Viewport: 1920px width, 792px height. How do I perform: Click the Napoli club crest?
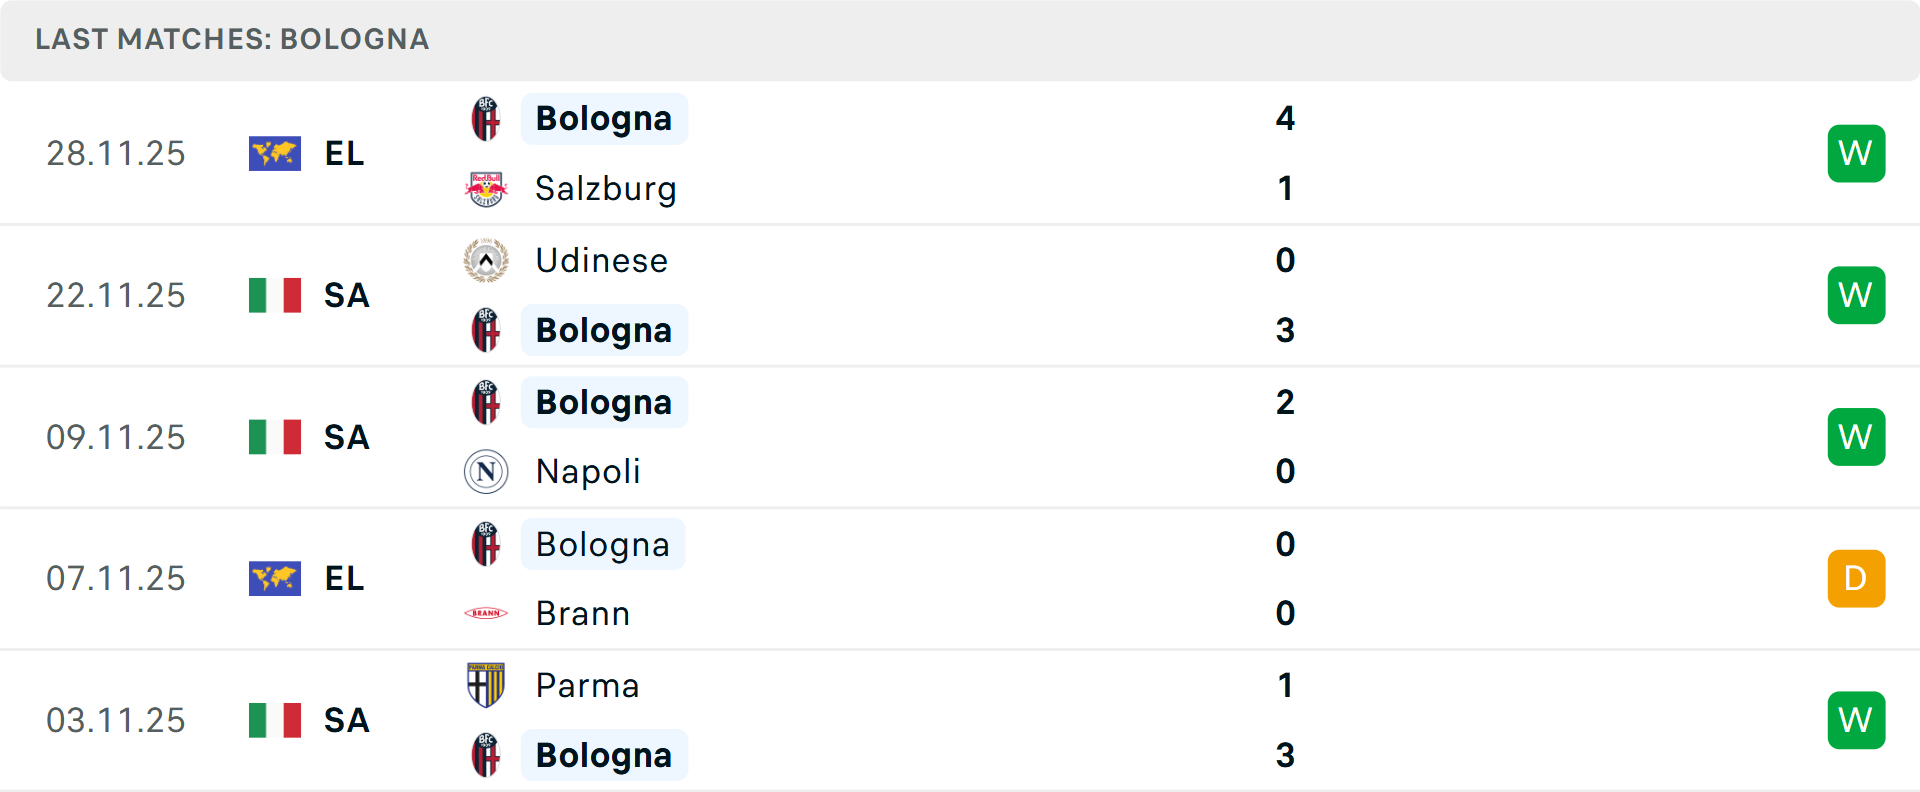coord(486,471)
